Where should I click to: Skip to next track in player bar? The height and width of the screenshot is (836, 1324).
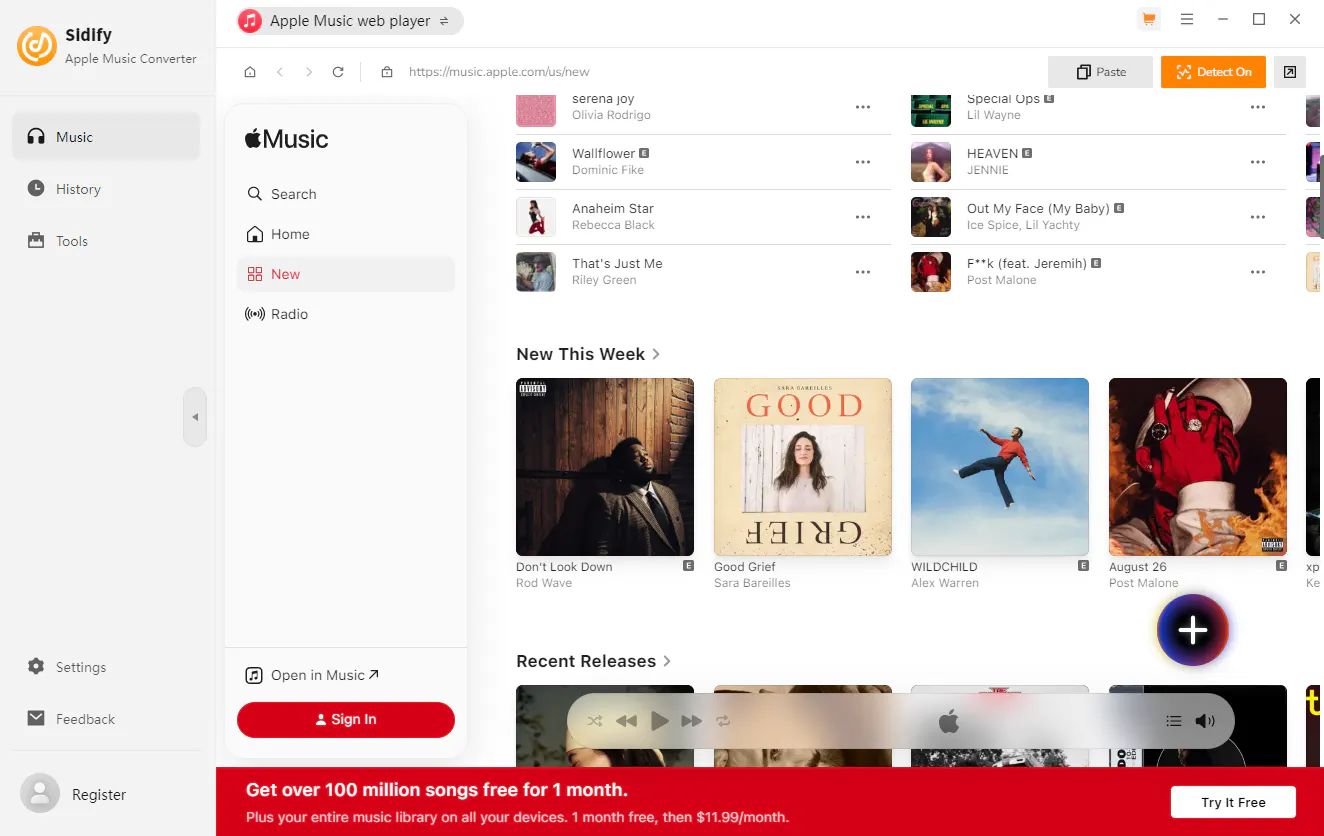click(691, 721)
